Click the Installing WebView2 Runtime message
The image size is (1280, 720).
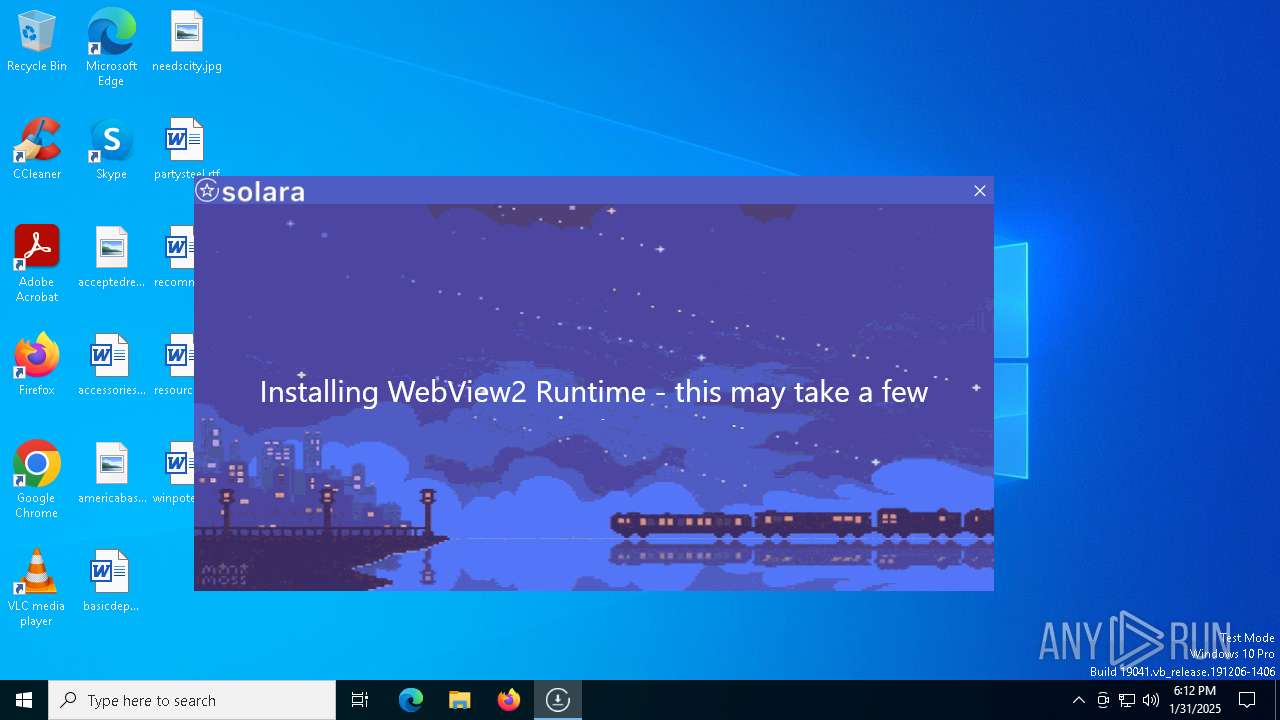coord(594,391)
